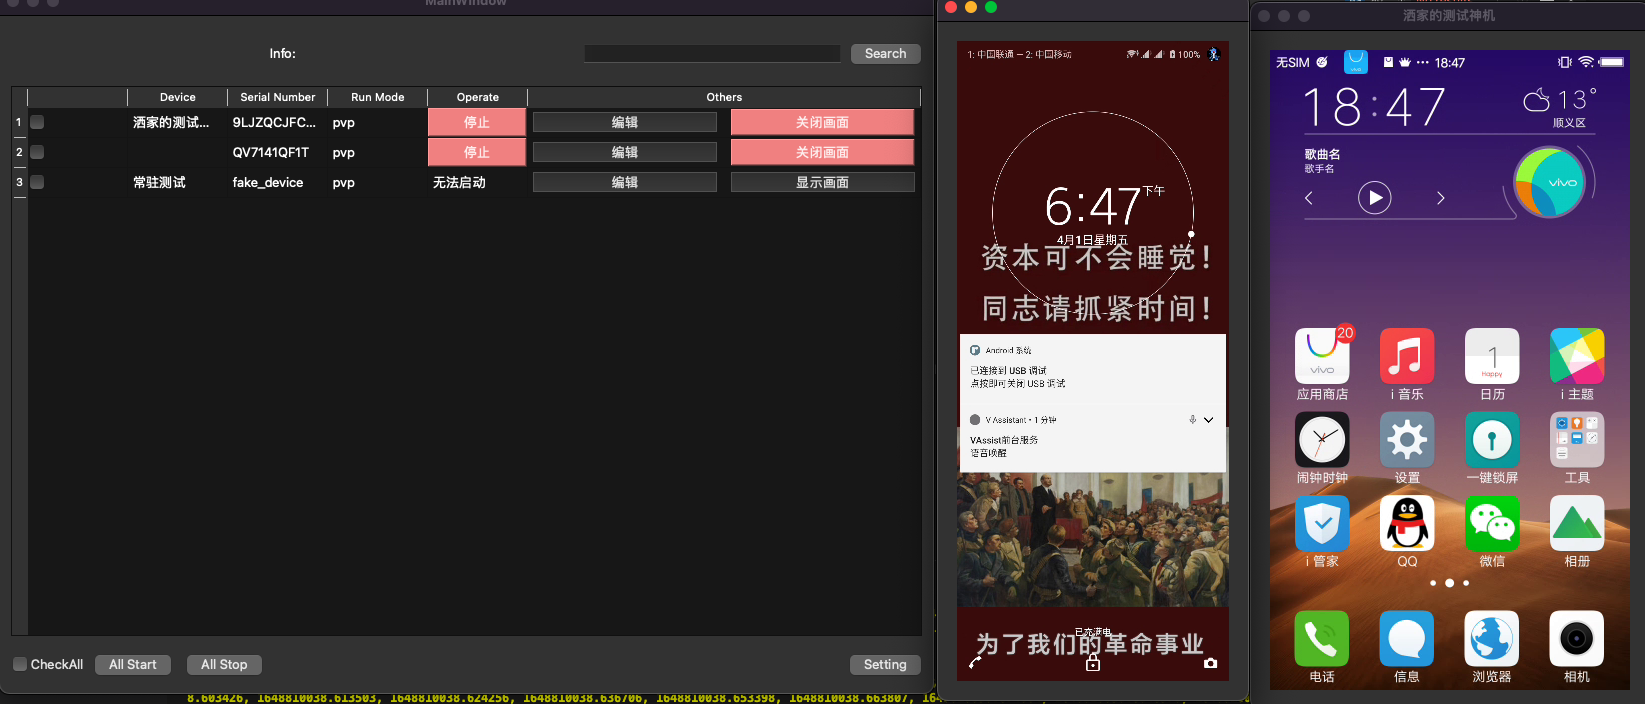Open the Setting button
The image size is (1645, 704).
pyautogui.click(x=884, y=664)
